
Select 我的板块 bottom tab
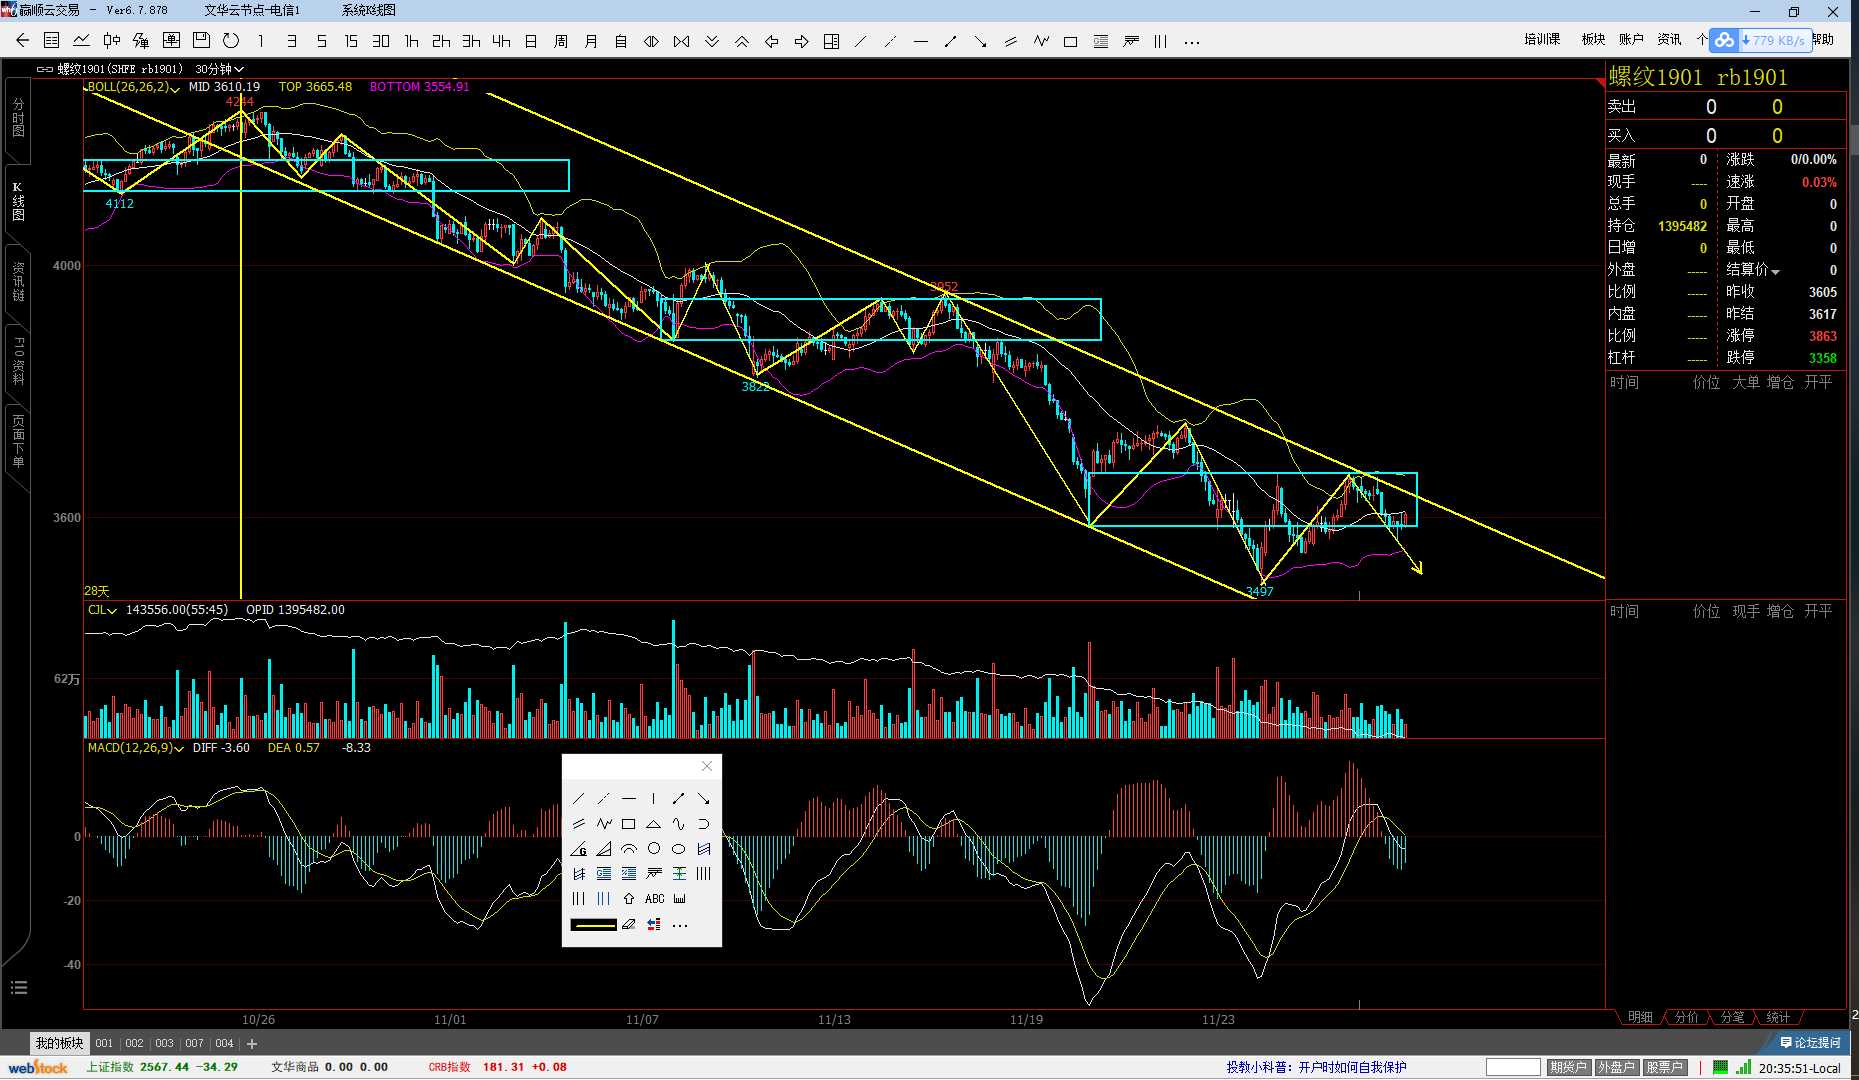pos(59,1043)
